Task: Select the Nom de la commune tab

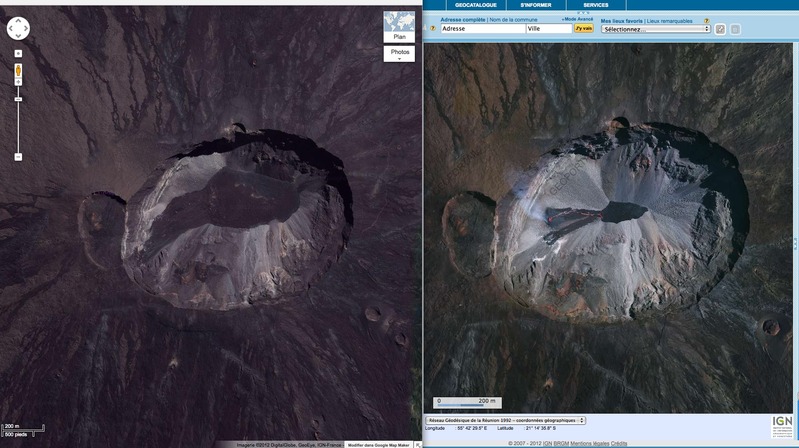Action: pyautogui.click(x=514, y=20)
